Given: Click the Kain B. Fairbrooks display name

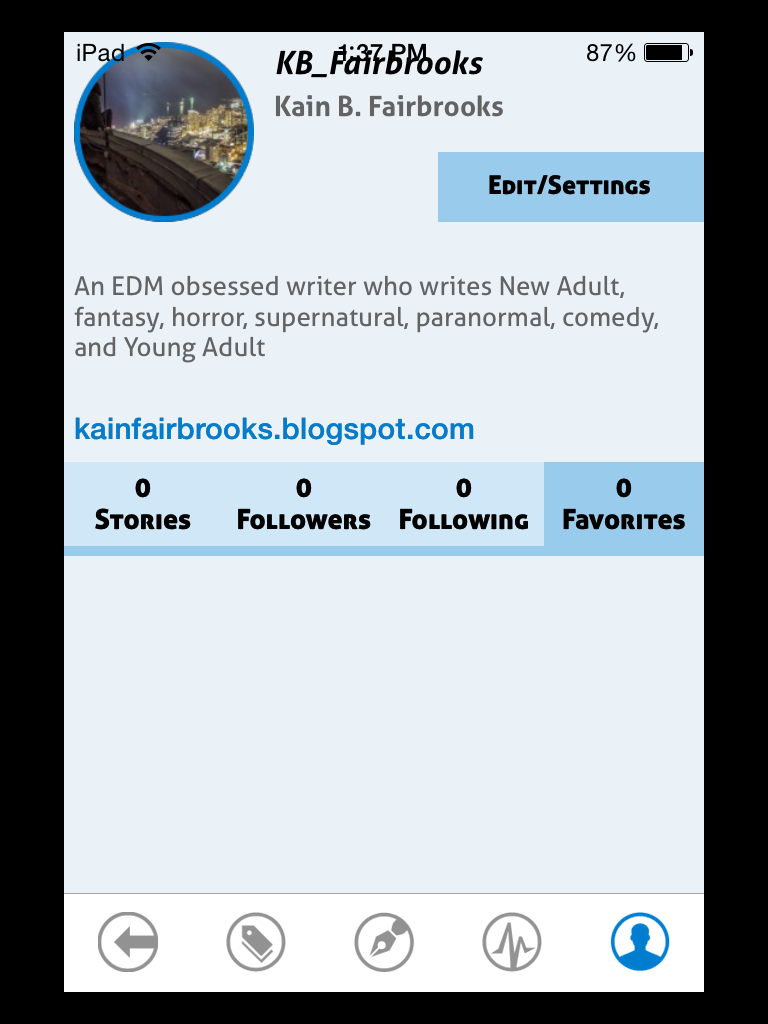Looking at the screenshot, I should click(389, 106).
